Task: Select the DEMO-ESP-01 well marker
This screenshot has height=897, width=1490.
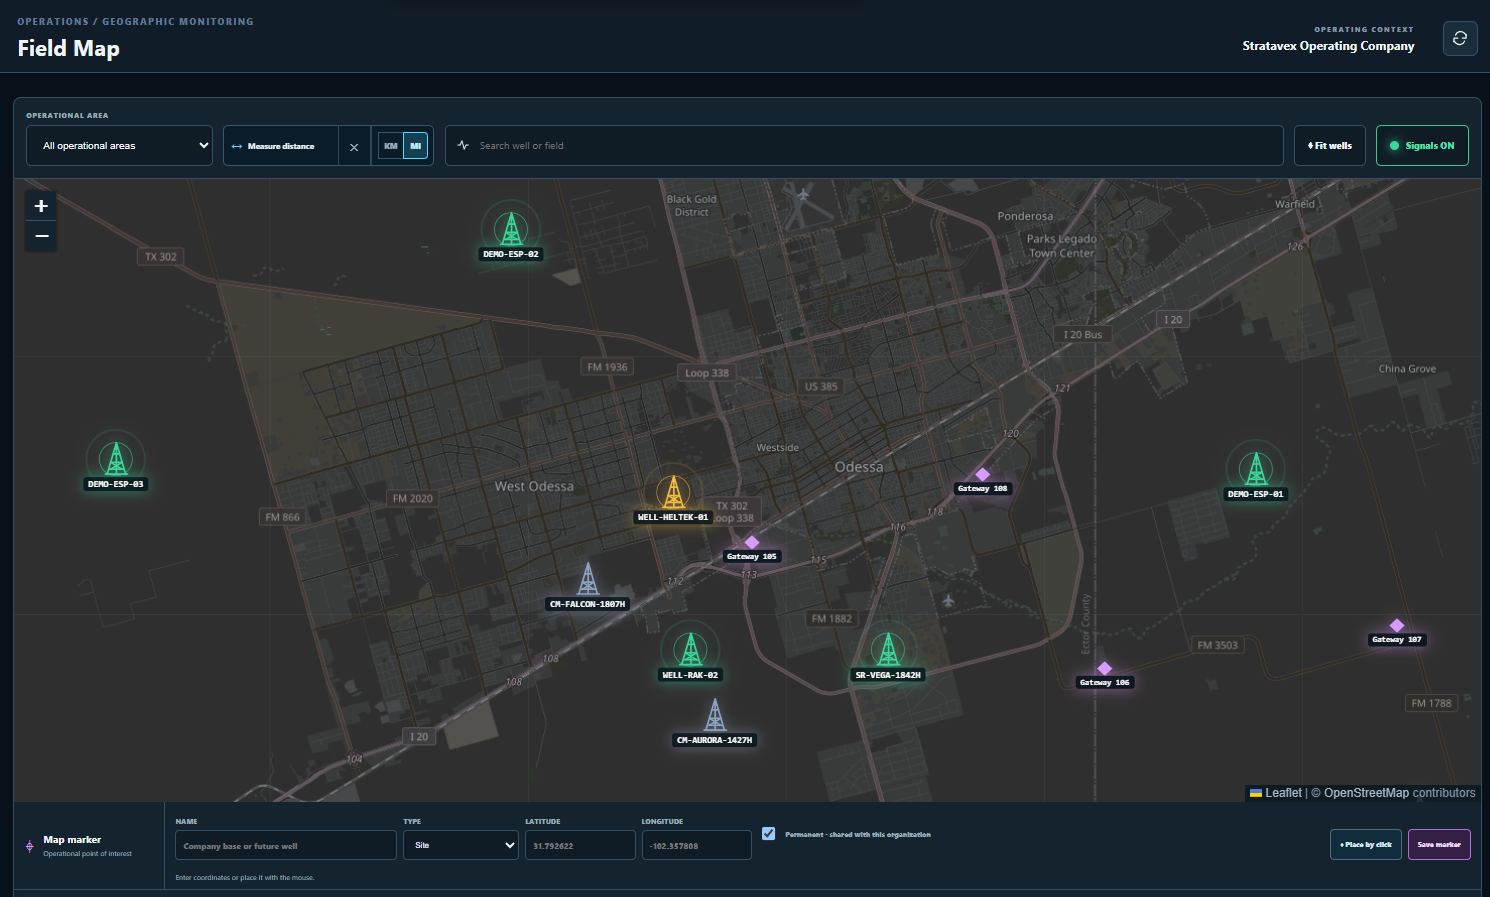Action: 1256,469
